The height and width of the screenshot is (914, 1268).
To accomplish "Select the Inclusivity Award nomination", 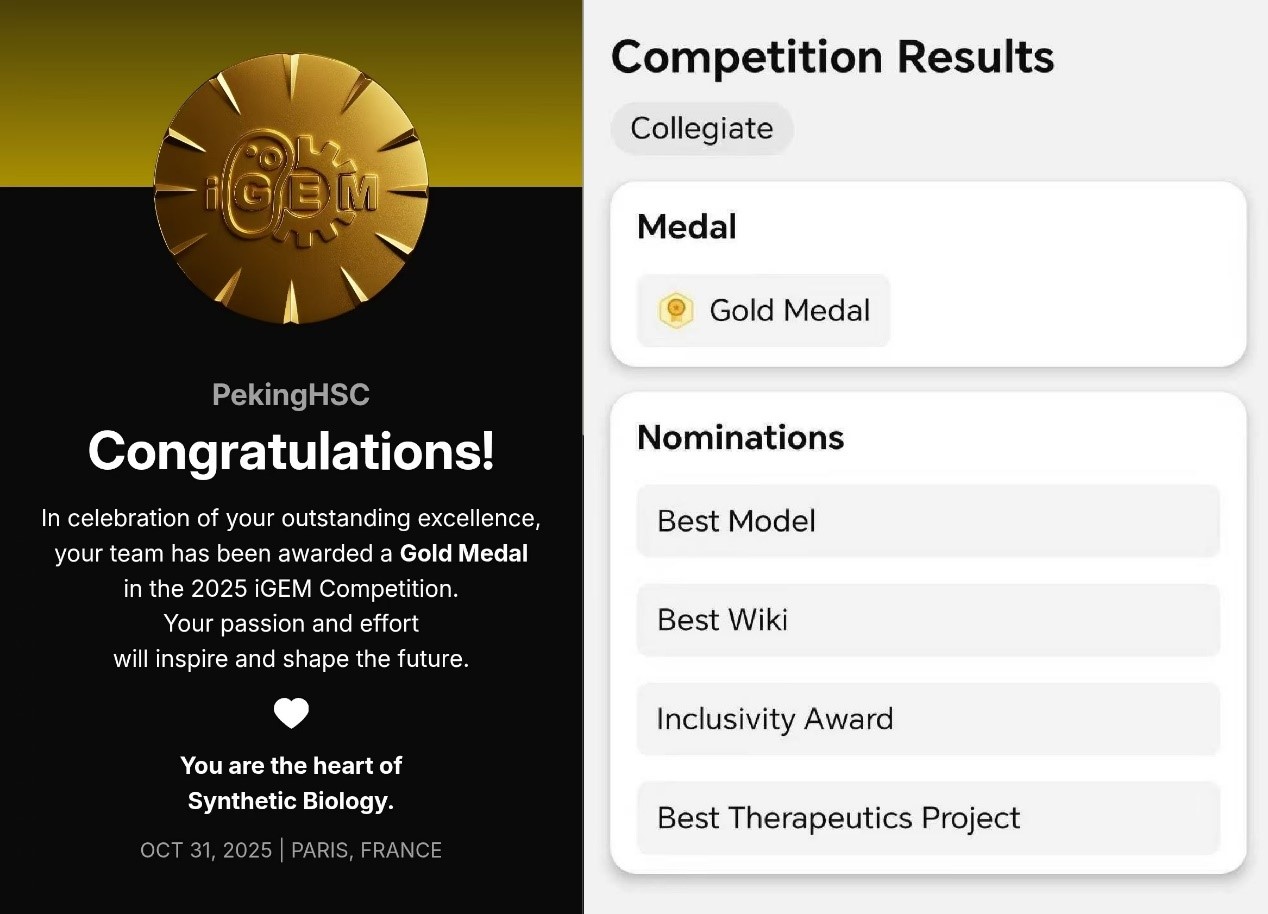I will [x=928, y=719].
